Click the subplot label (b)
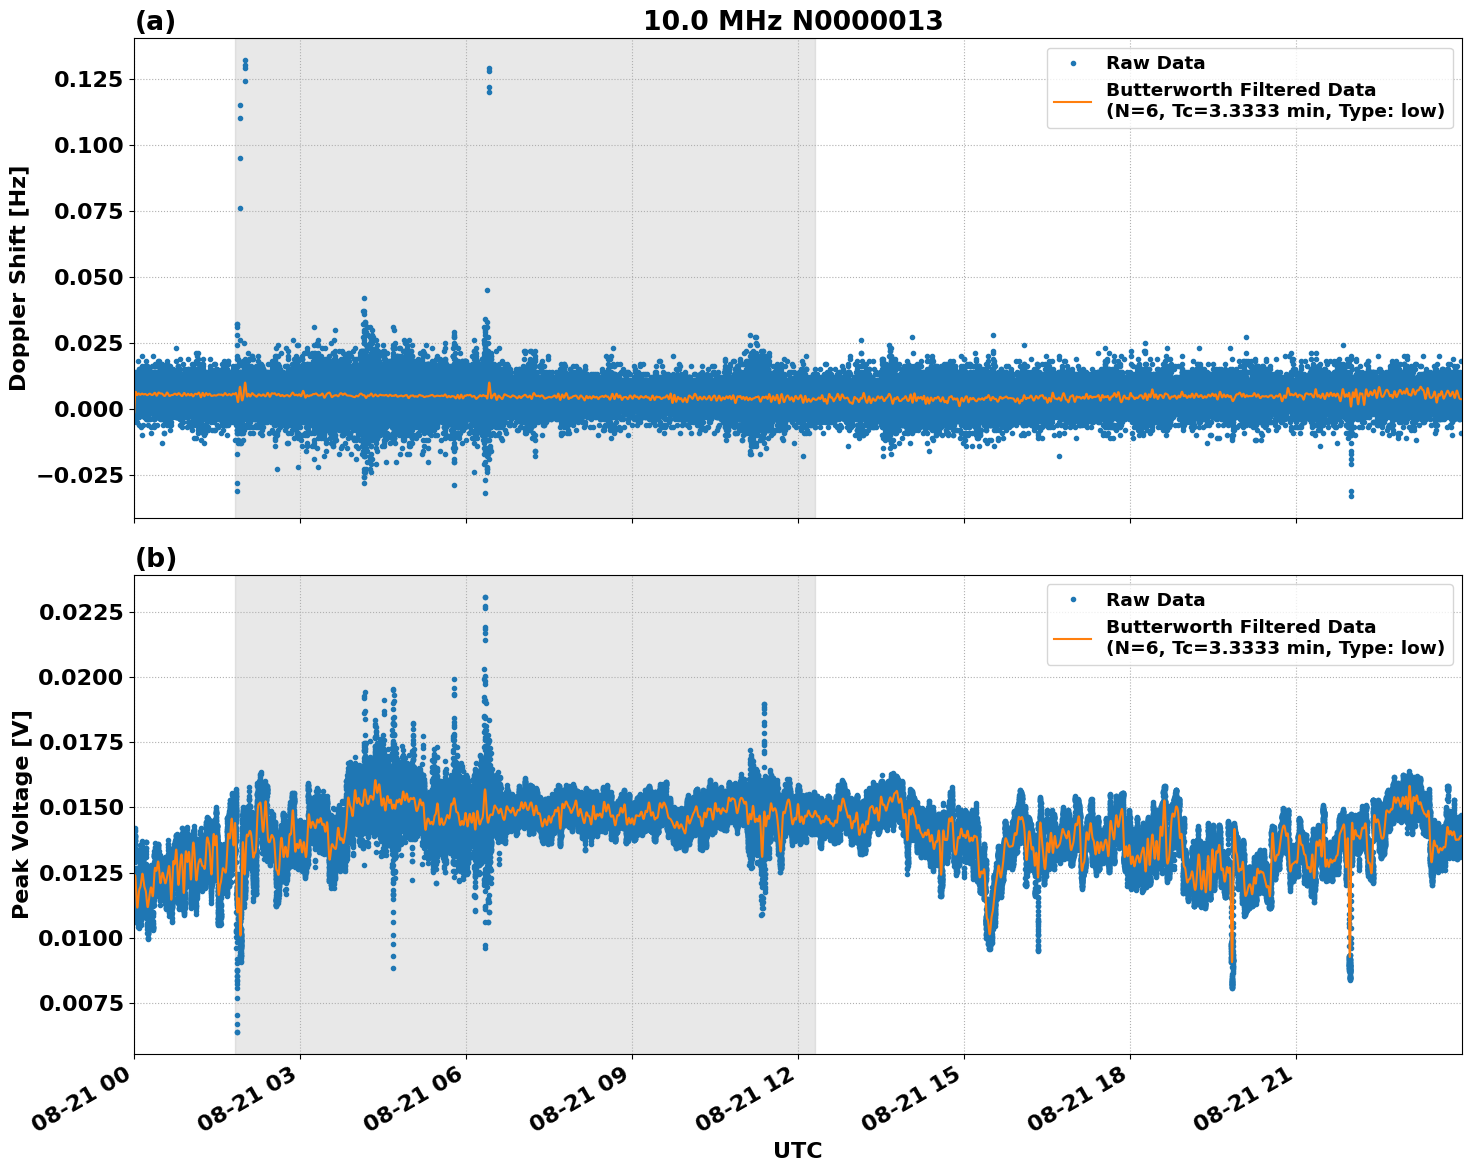 tap(157, 559)
